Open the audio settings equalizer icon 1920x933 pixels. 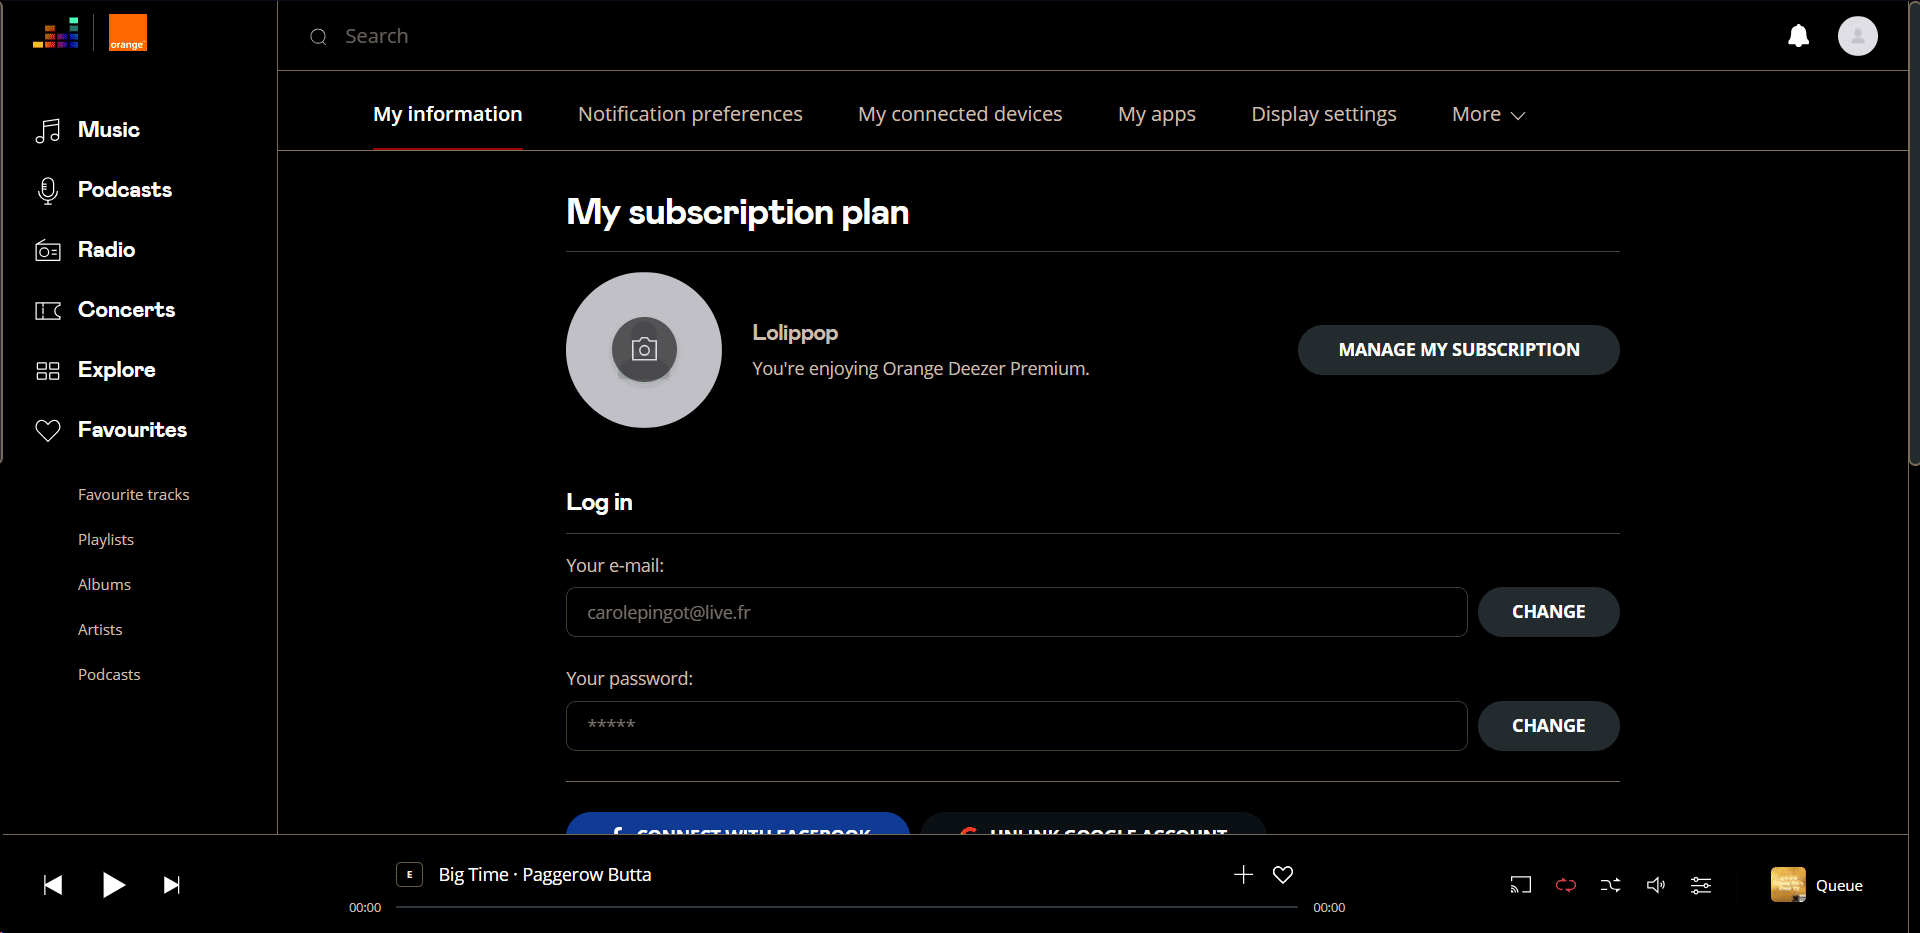click(1701, 885)
